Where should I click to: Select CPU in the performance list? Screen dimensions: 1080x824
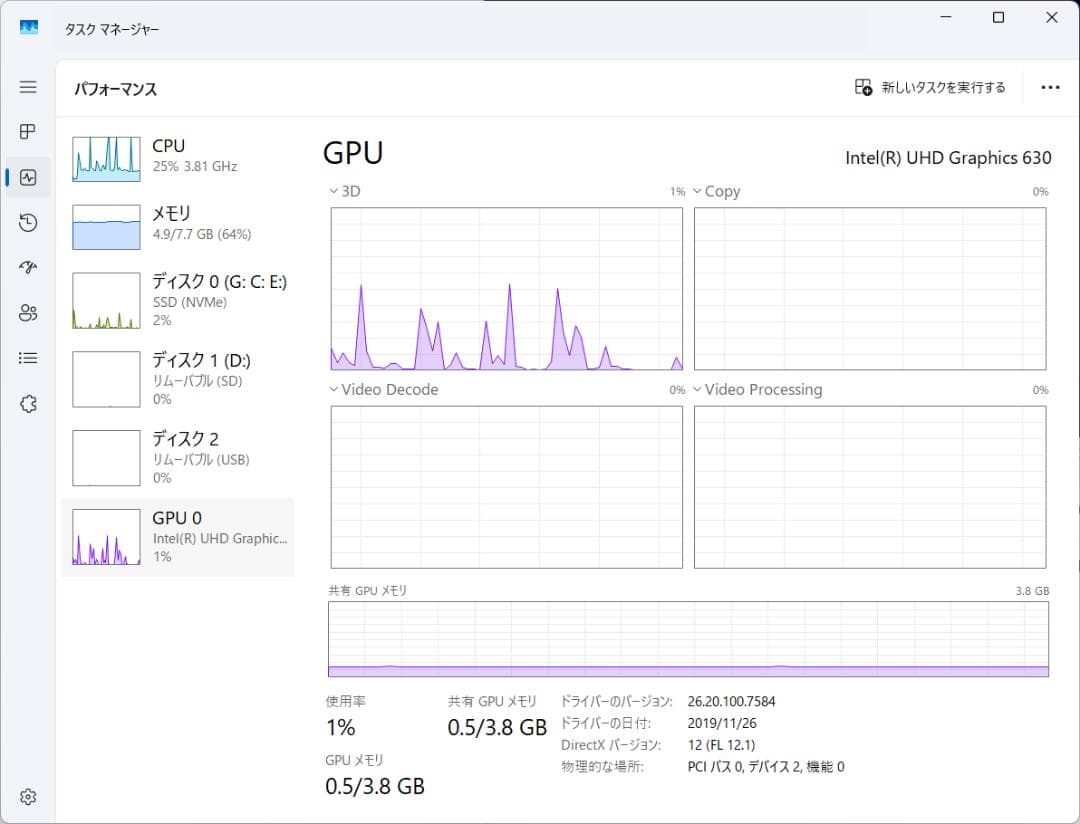(x=178, y=156)
